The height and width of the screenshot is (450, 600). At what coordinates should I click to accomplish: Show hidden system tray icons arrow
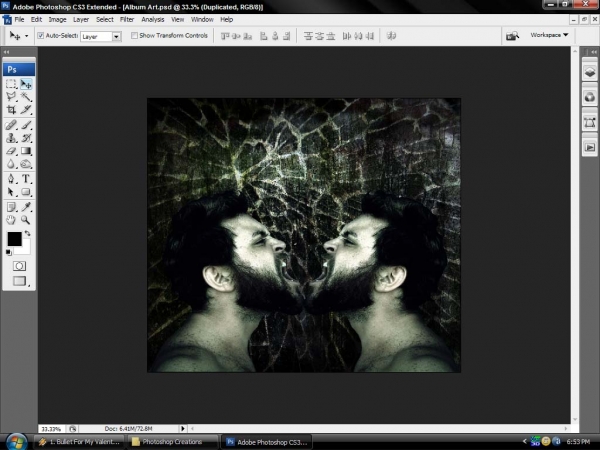pos(525,442)
